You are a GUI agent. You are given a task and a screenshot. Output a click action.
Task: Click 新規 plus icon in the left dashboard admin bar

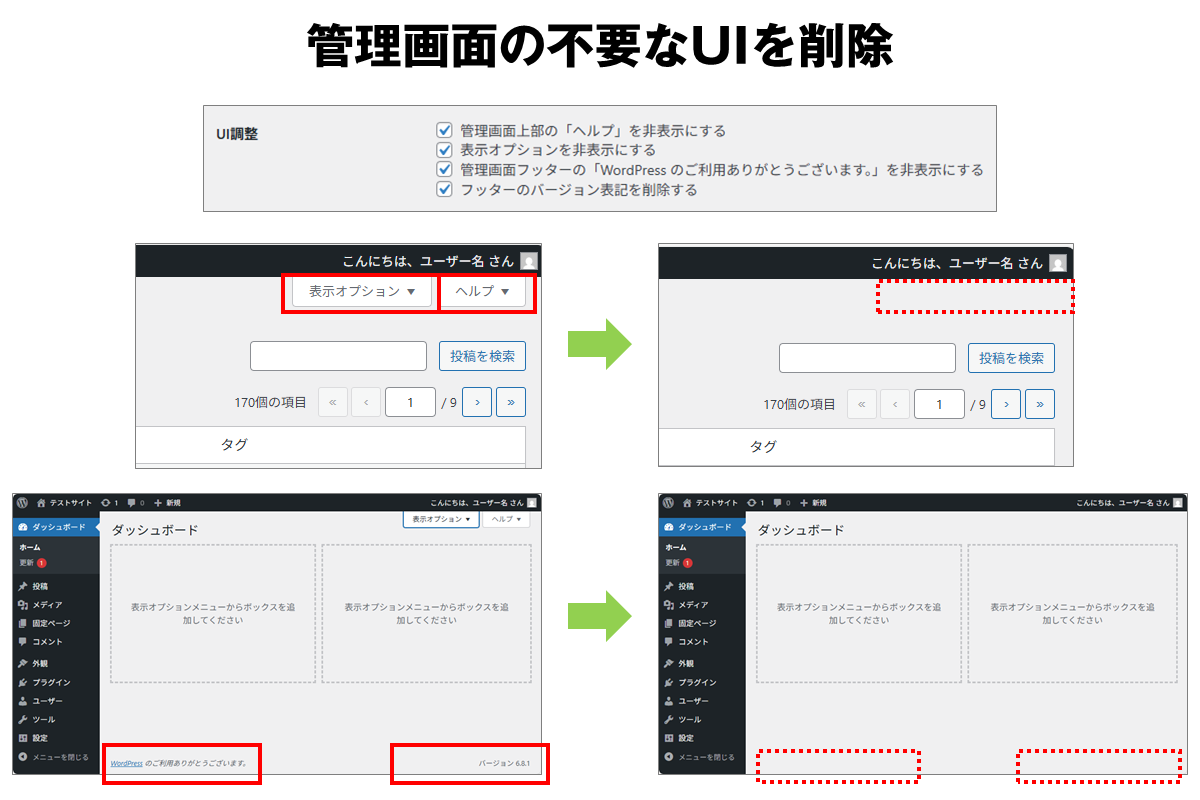click(x=158, y=502)
